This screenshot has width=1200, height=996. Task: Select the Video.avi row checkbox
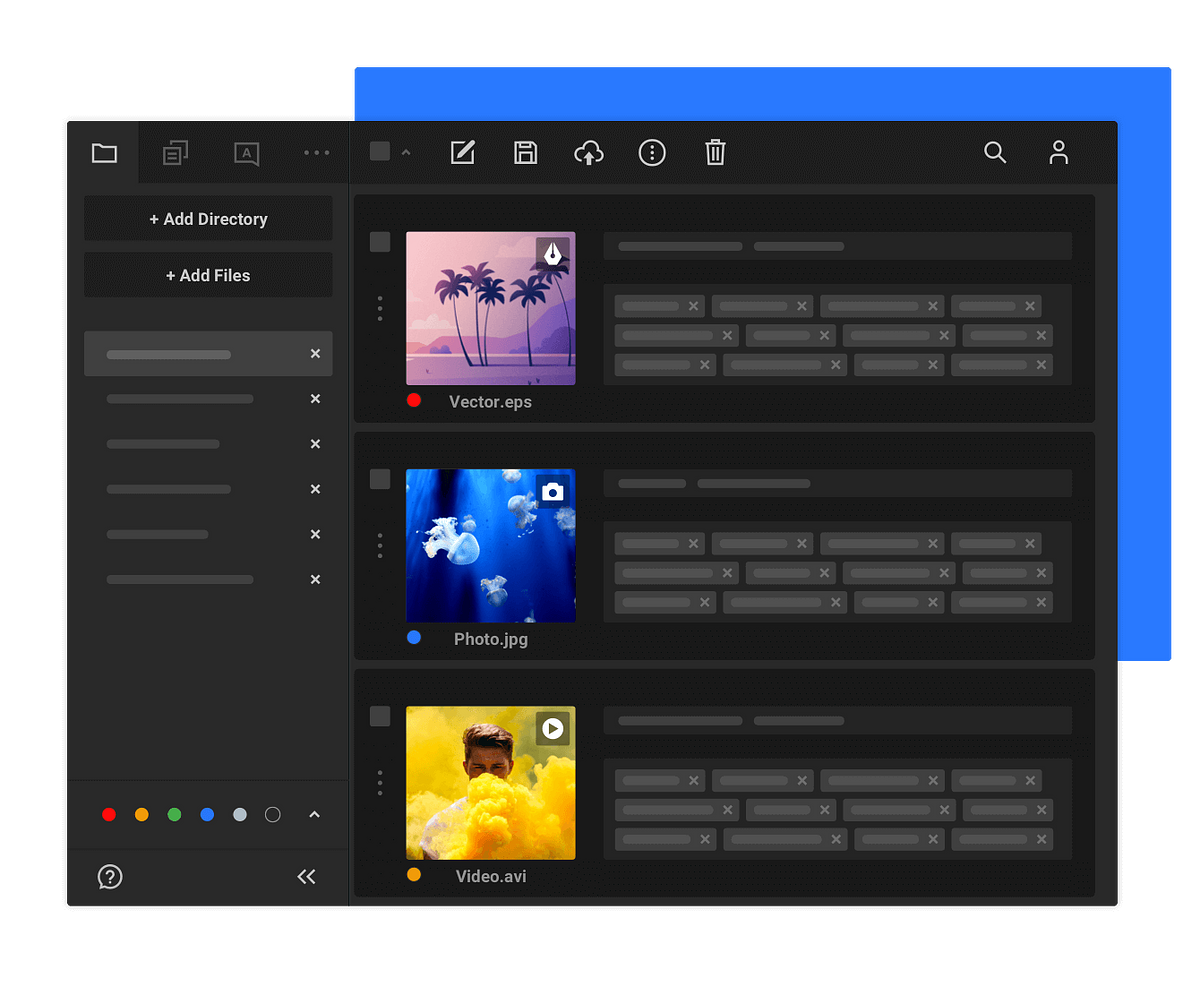click(380, 716)
